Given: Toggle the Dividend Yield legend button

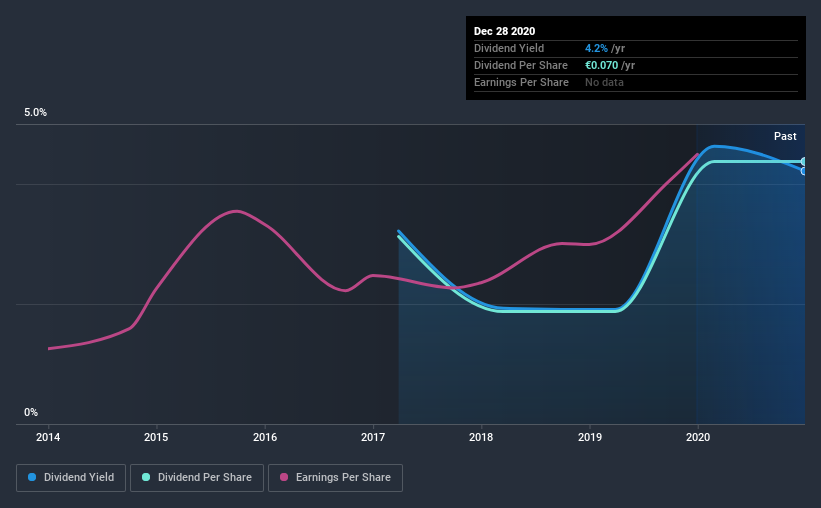Looking at the screenshot, I should [x=71, y=478].
